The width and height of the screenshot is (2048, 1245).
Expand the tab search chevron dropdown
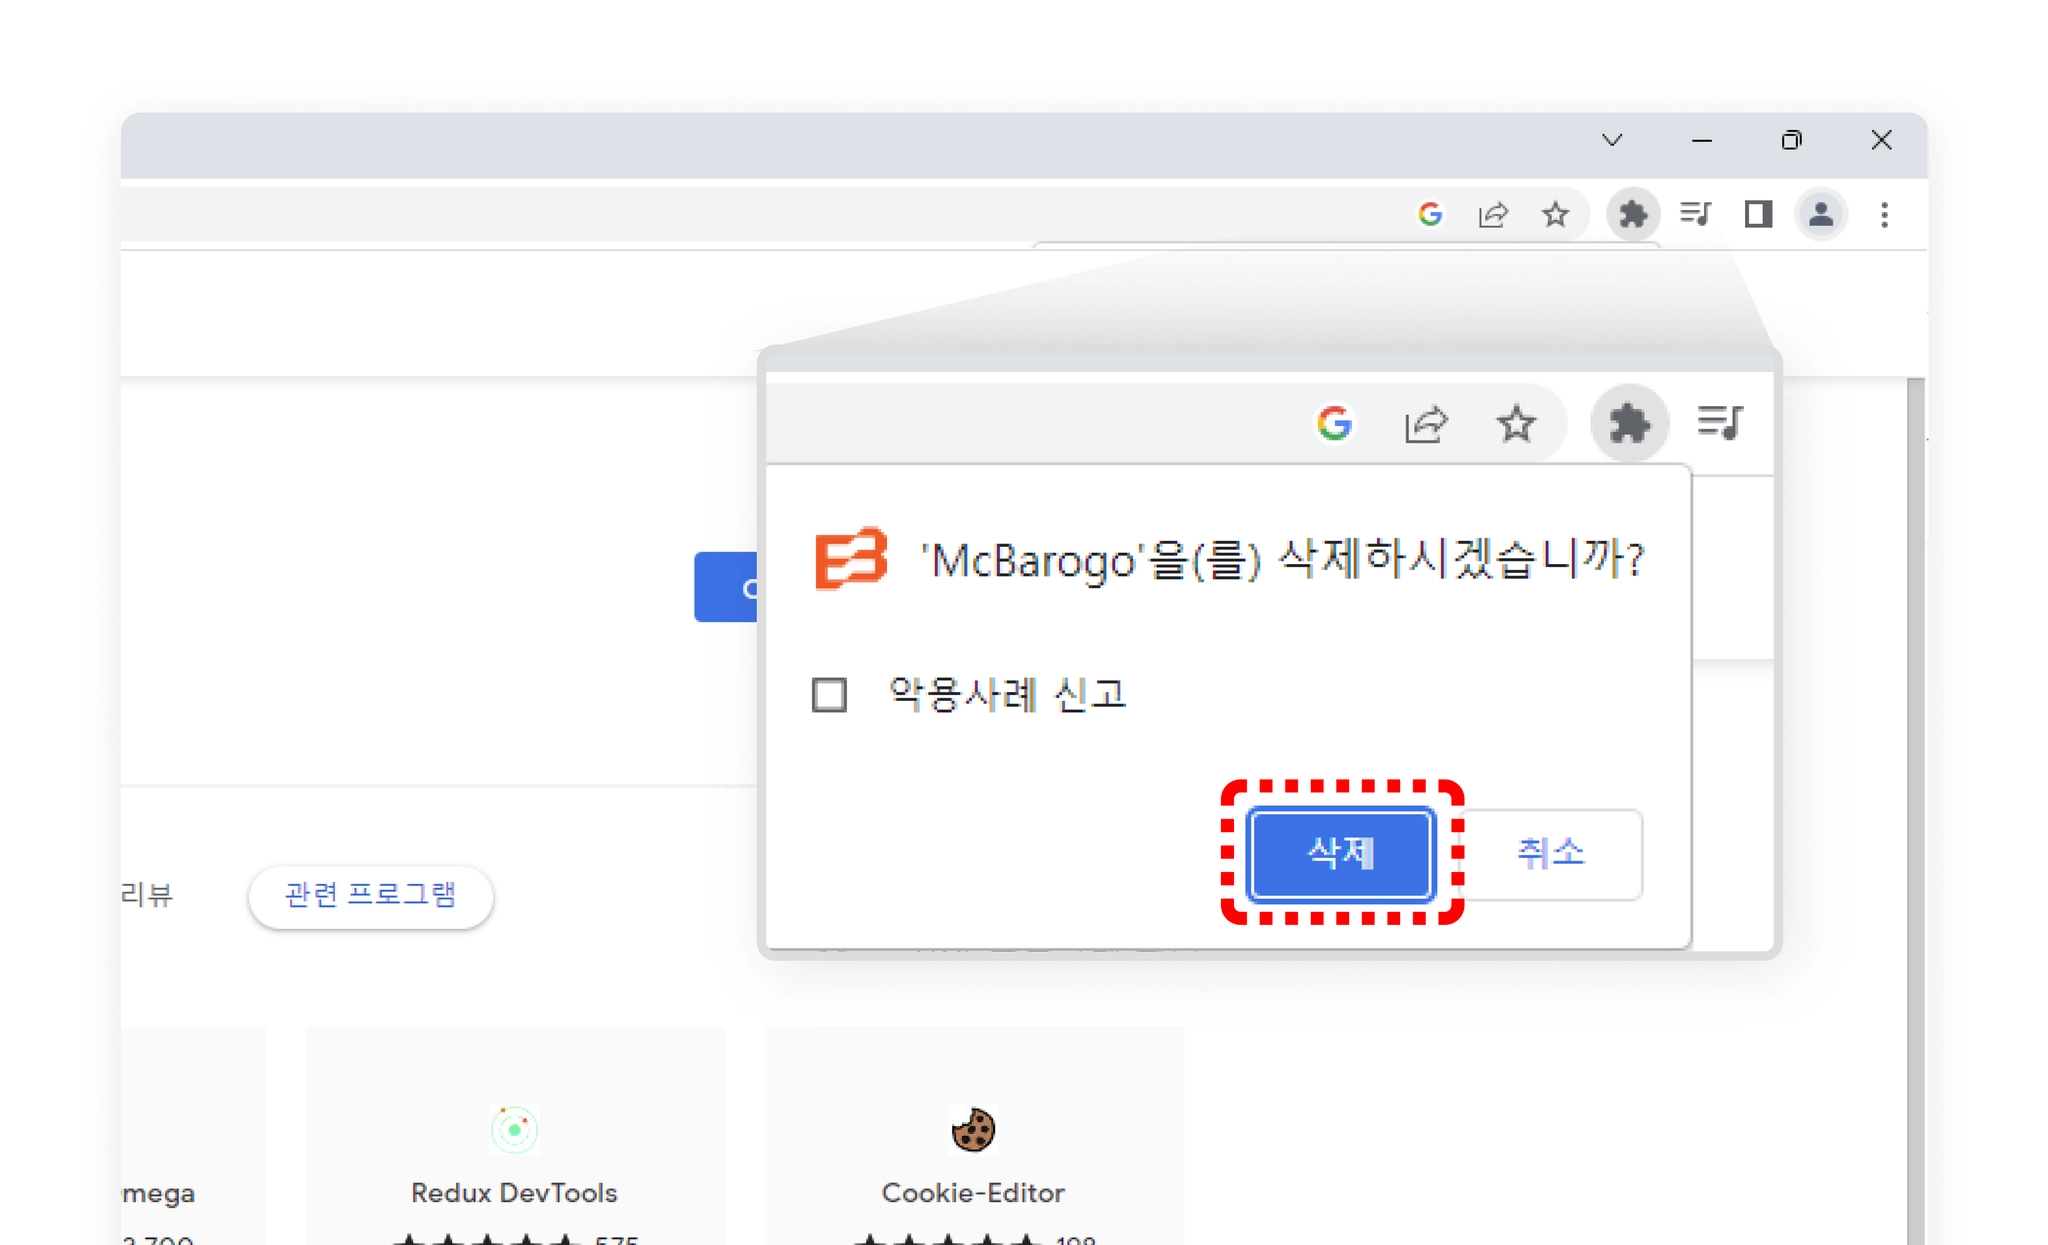(1611, 140)
